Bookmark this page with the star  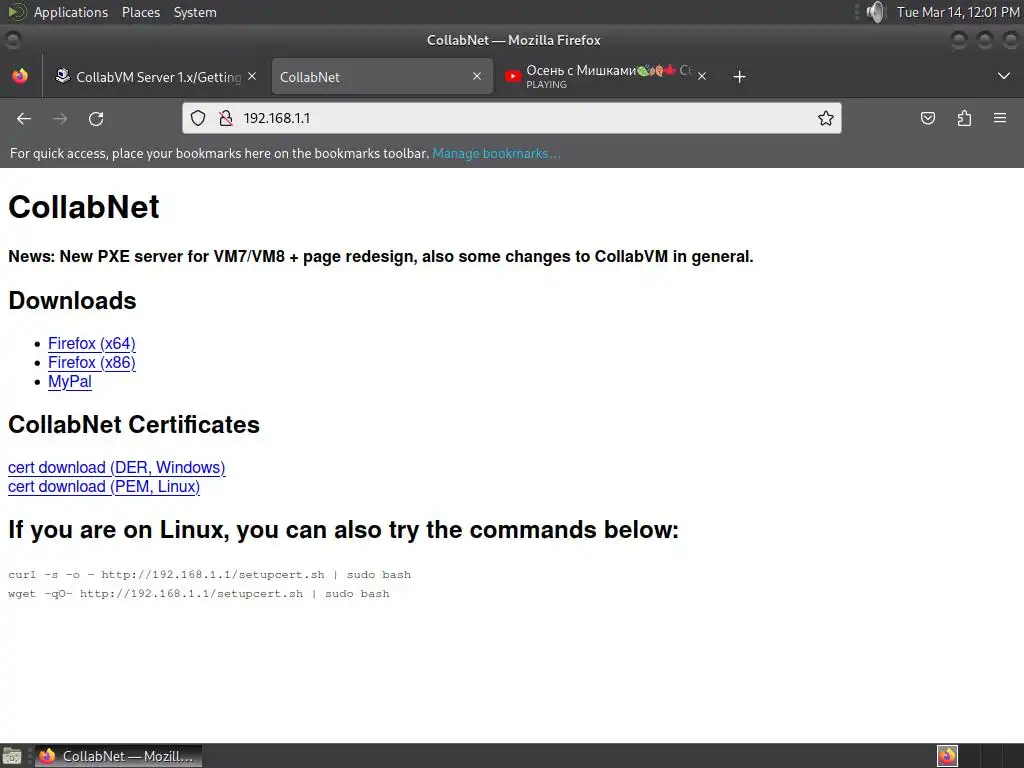(825, 118)
